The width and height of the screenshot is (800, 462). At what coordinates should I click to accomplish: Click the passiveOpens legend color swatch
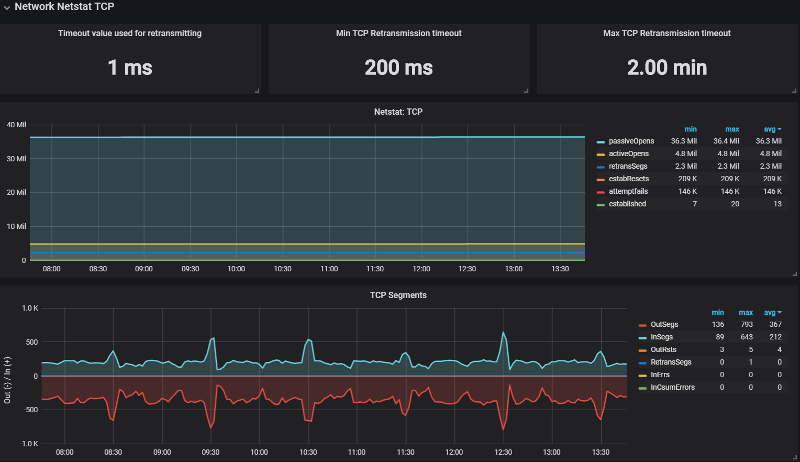point(600,141)
